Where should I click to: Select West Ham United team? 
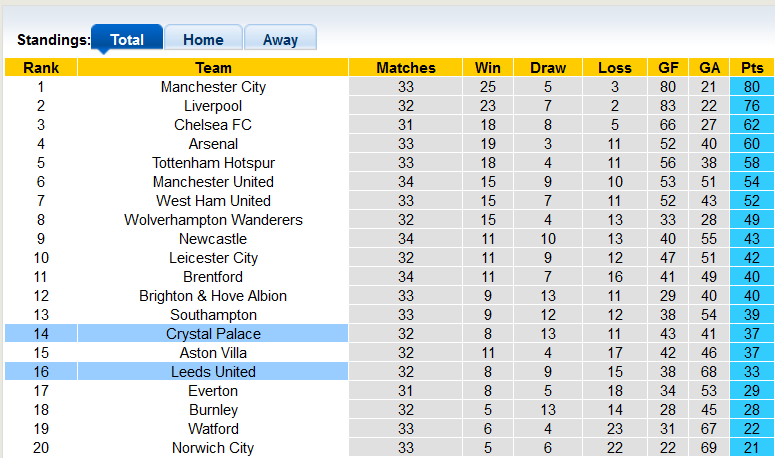(213, 201)
